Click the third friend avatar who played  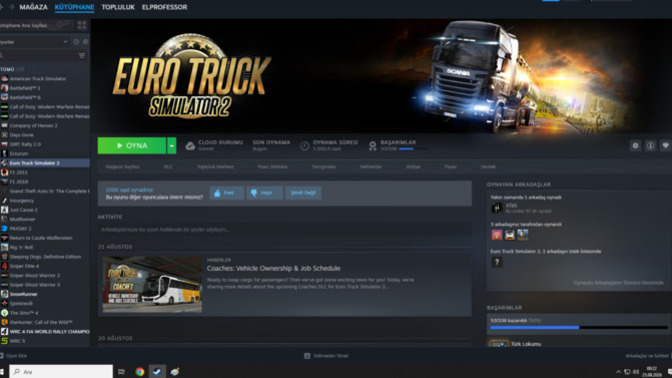tap(522, 235)
